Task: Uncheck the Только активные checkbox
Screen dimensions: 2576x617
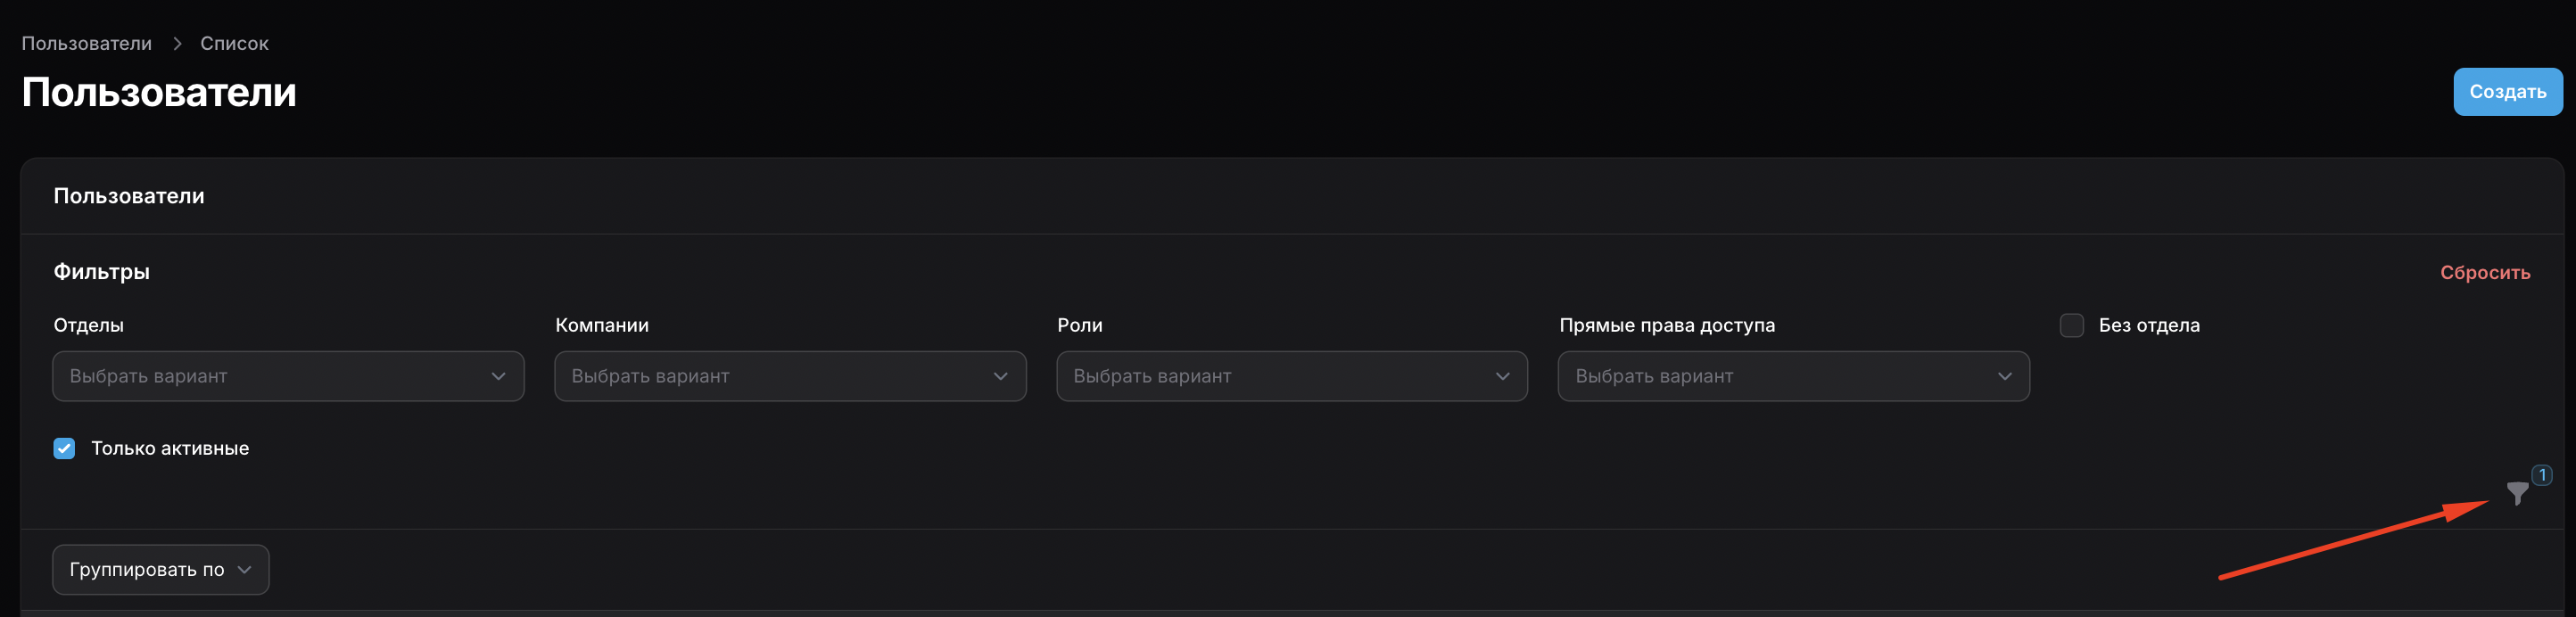Action: coord(64,449)
